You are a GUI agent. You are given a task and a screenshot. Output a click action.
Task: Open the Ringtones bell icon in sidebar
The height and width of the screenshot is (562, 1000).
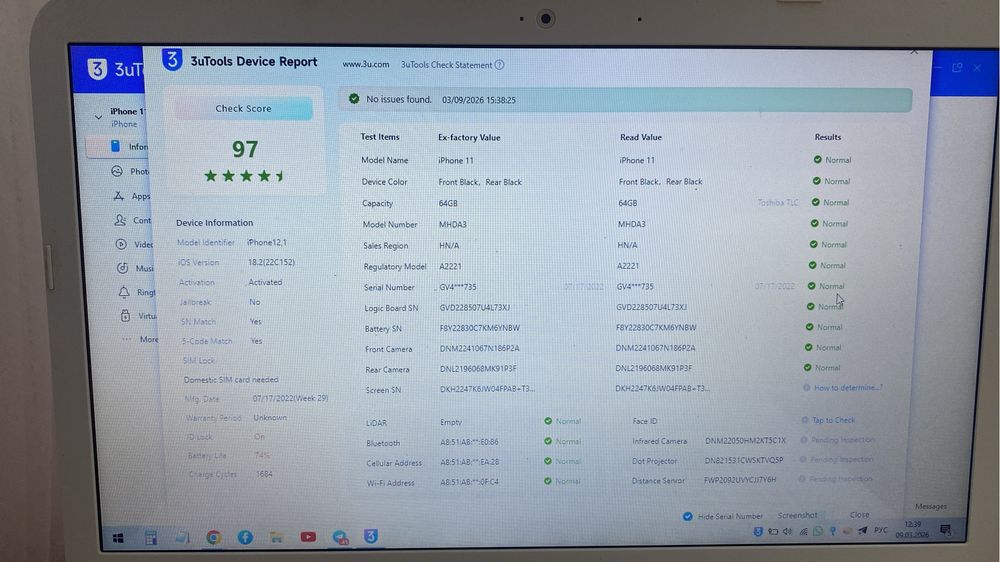pyautogui.click(x=124, y=292)
